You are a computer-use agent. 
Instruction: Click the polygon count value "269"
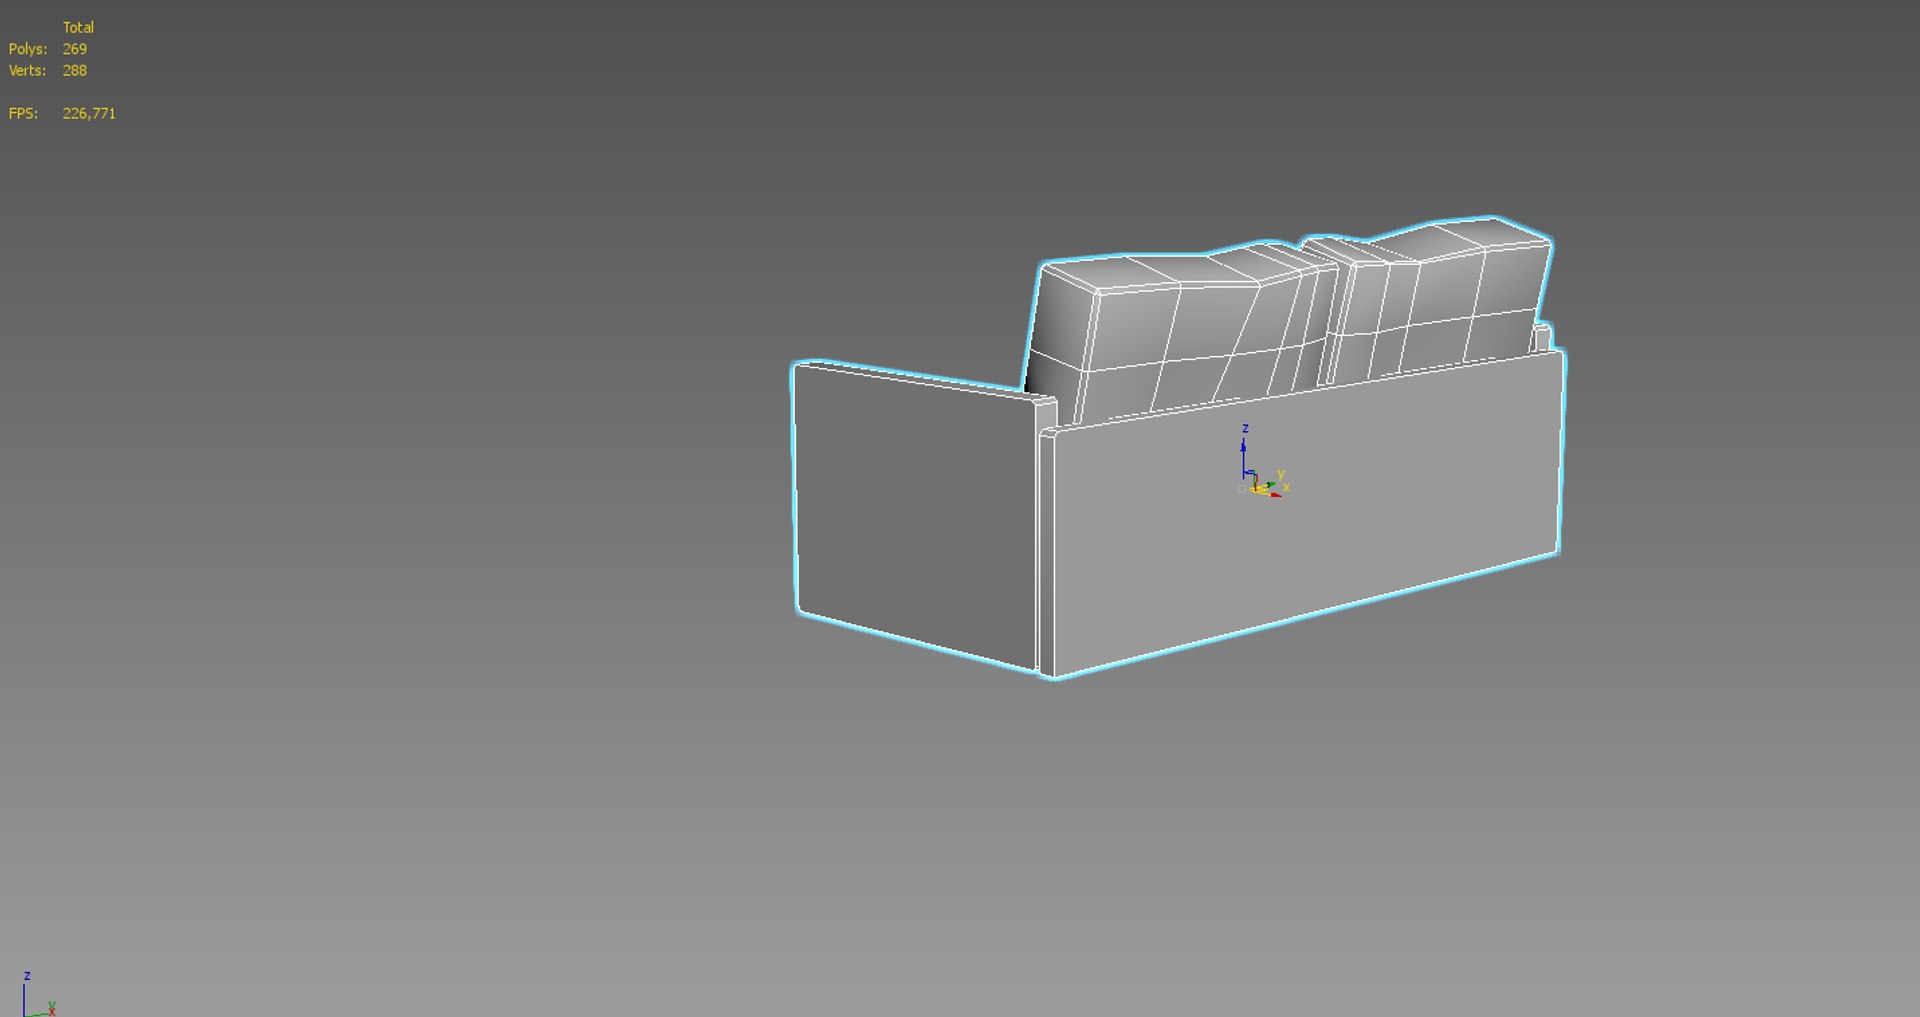coord(75,49)
